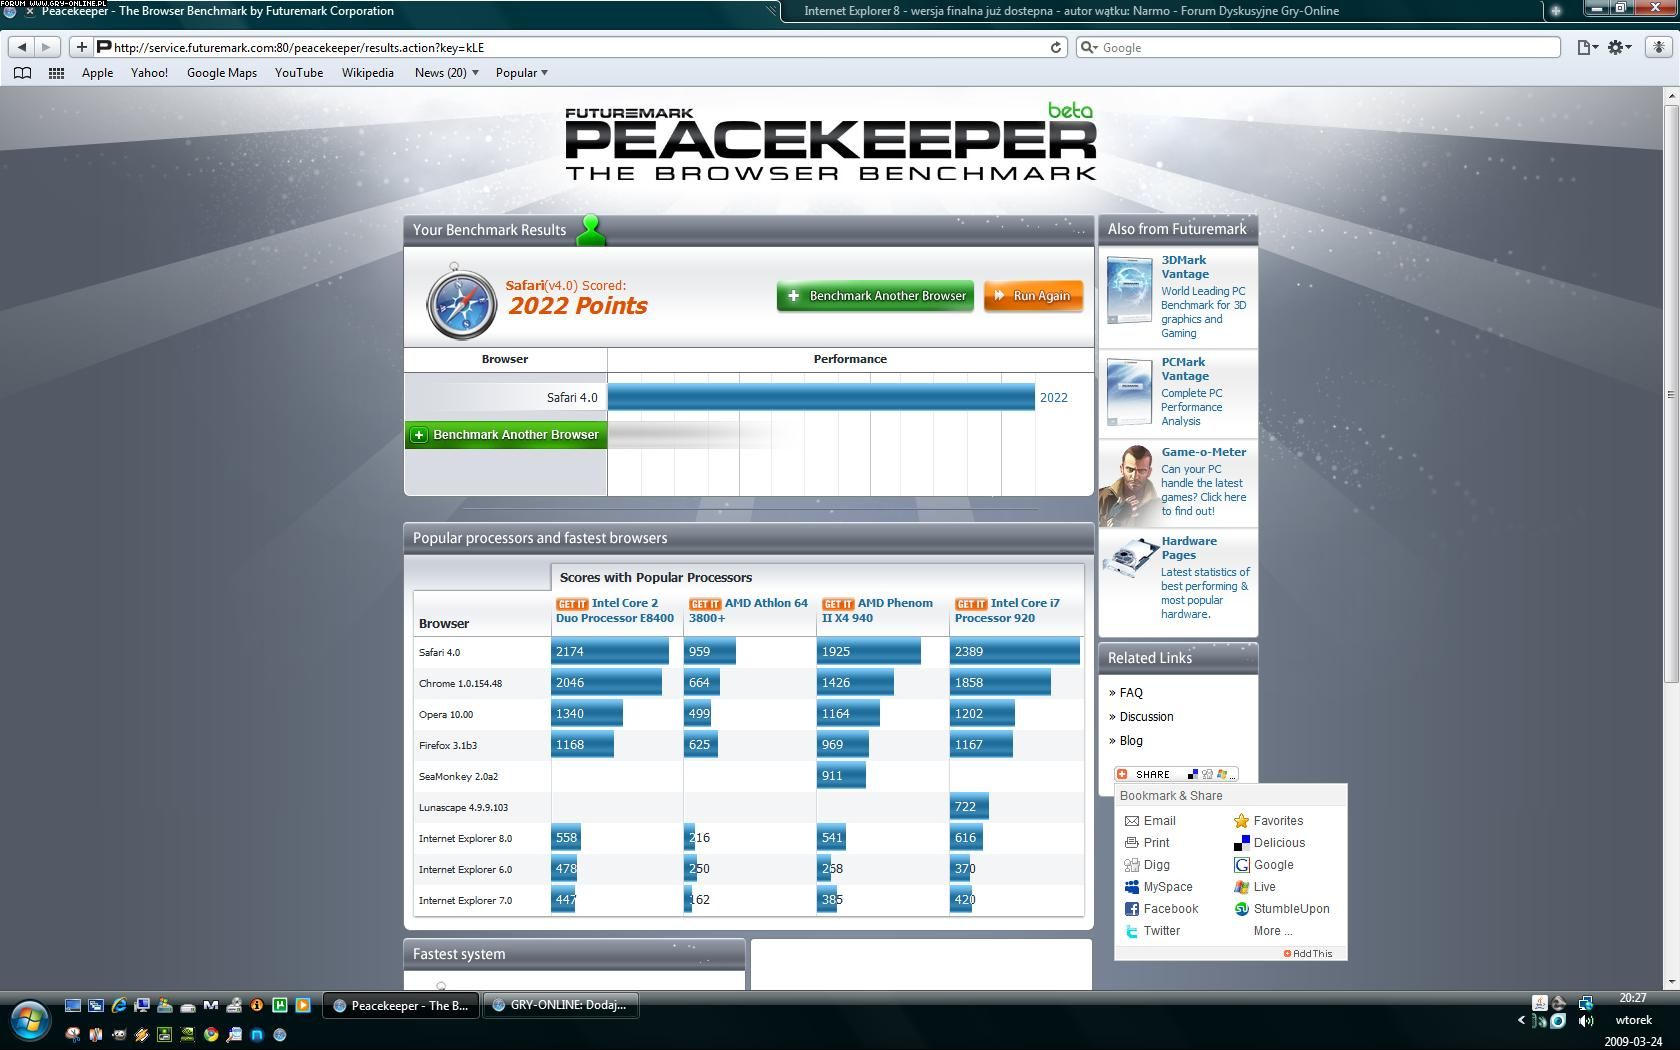Open a new tab with the plus icon
The width and height of the screenshot is (1680, 1050).
click(1556, 11)
